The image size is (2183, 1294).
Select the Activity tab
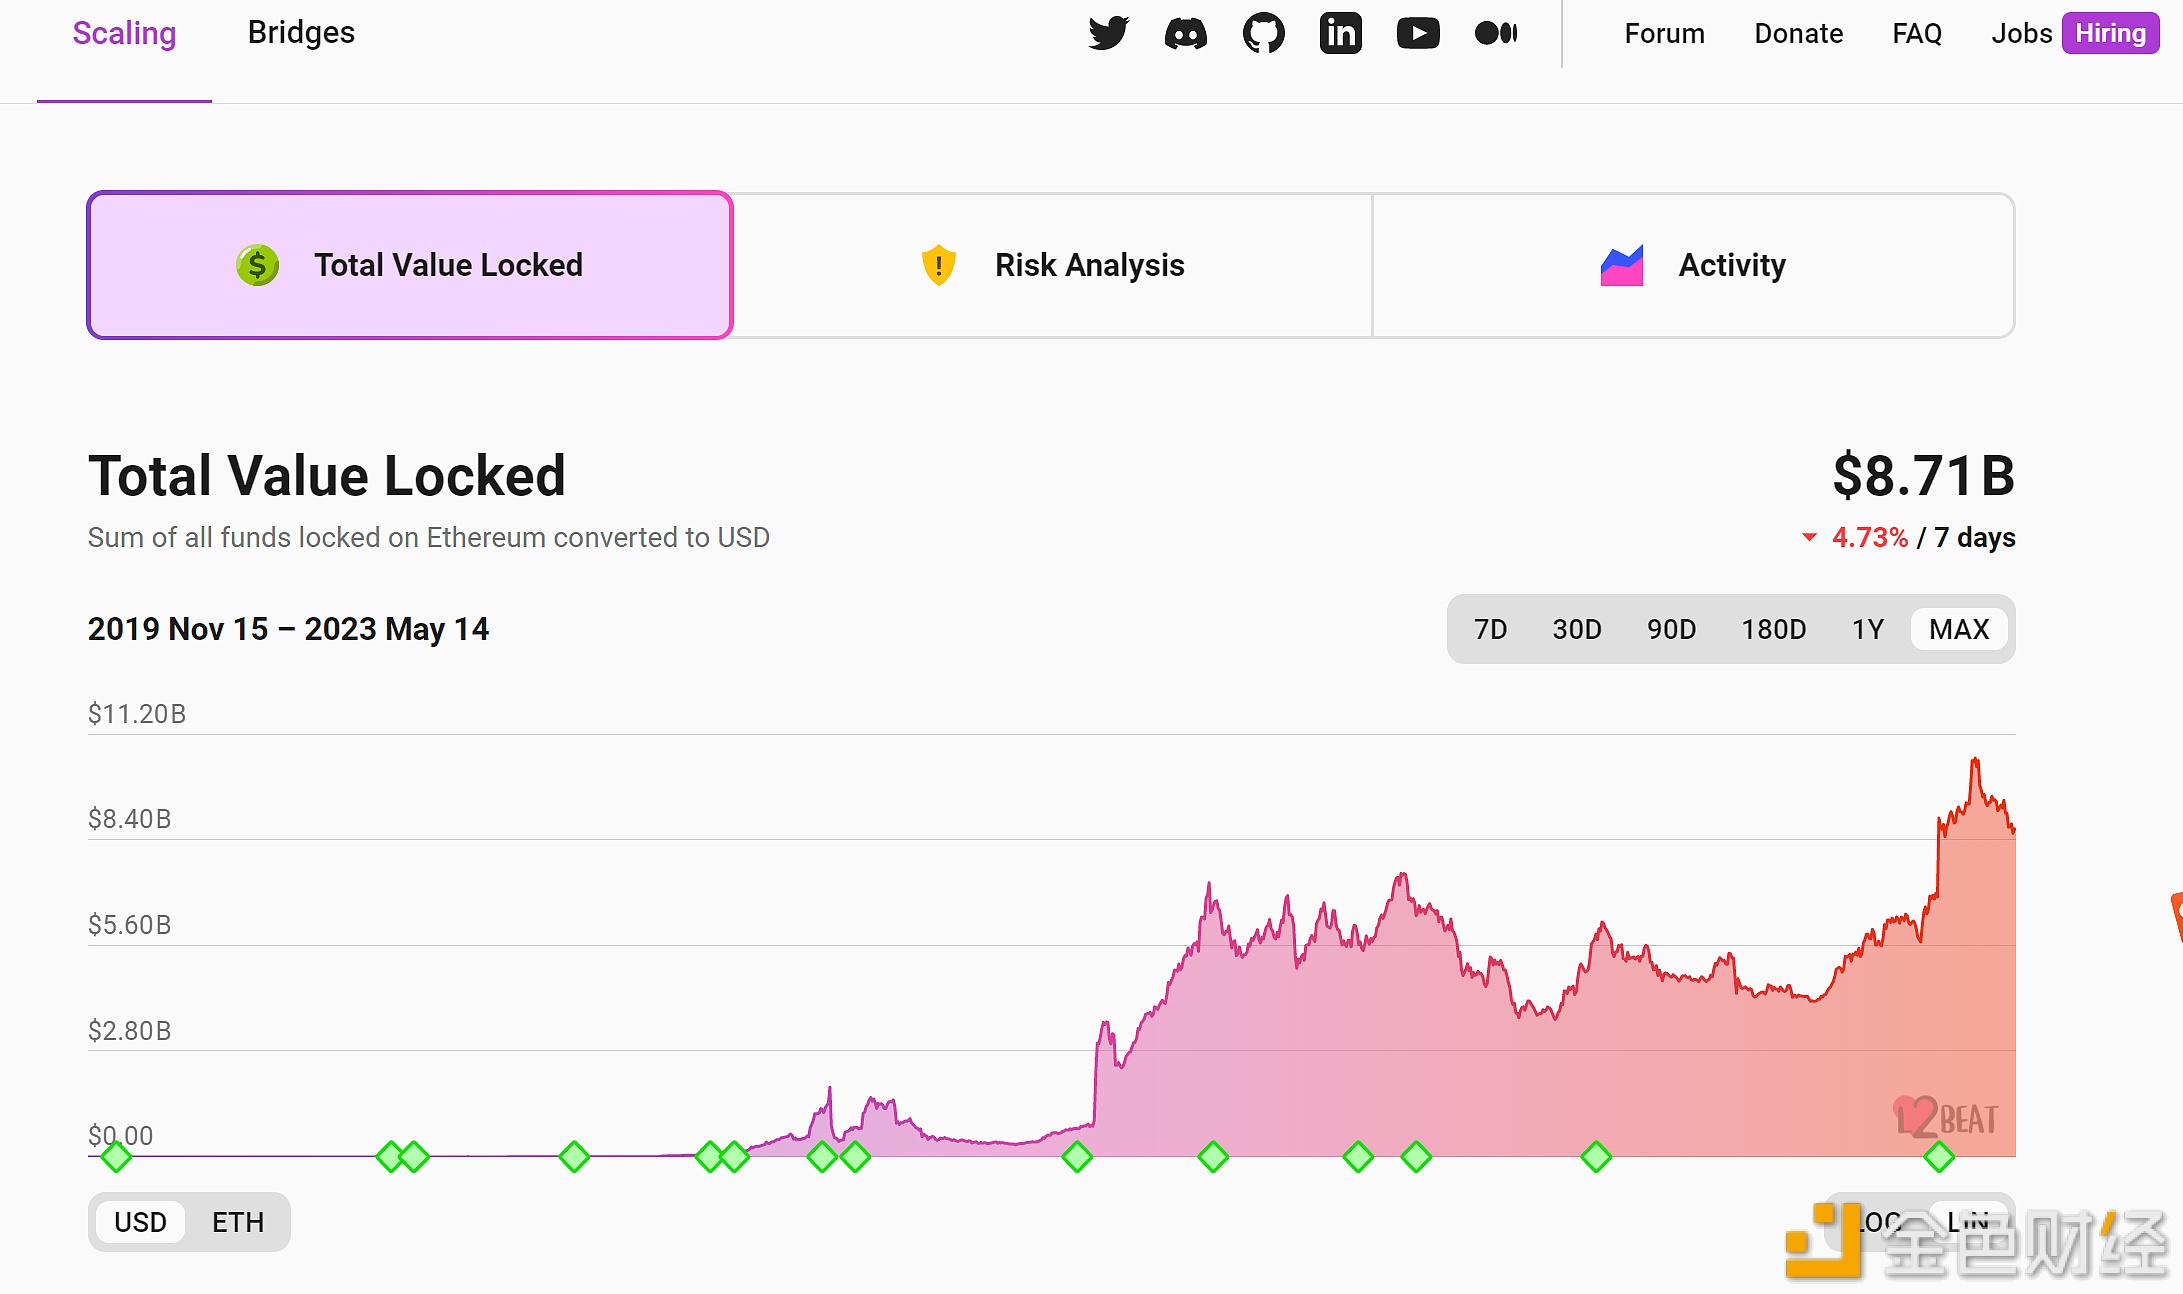(x=1693, y=265)
